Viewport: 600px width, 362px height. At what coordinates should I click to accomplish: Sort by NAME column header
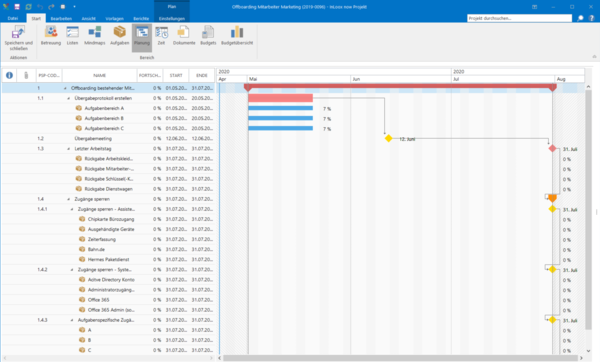click(x=99, y=75)
